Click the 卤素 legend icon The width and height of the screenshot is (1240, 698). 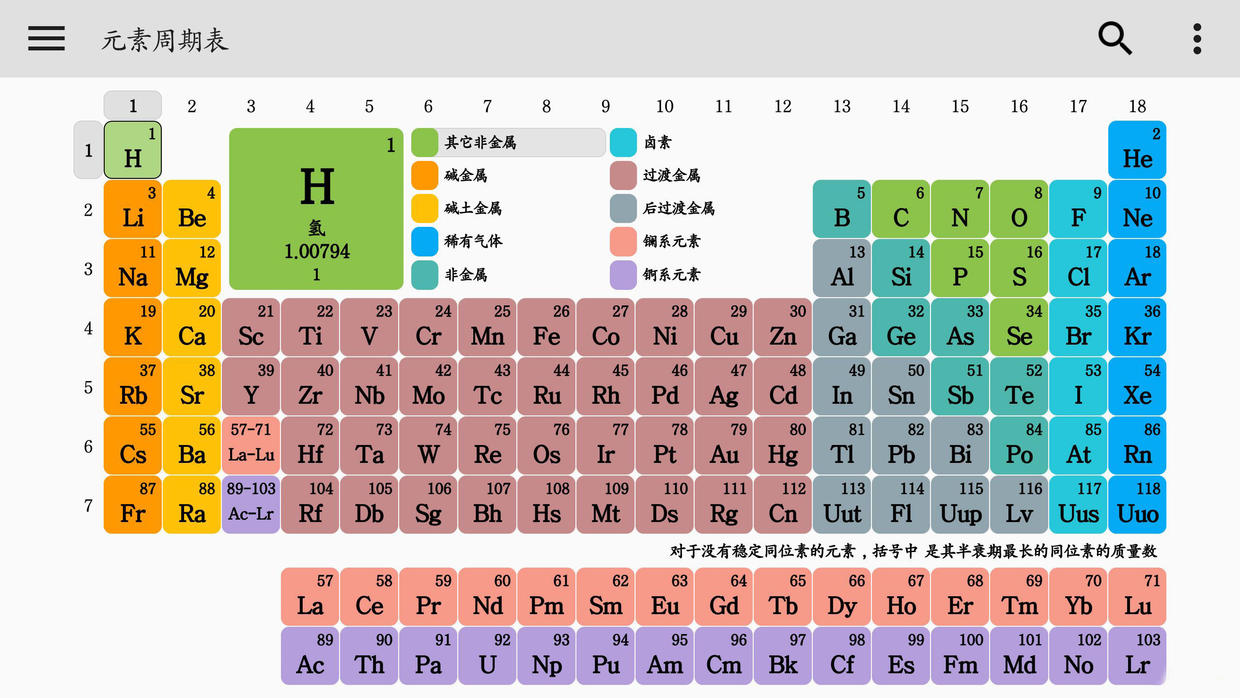tap(623, 142)
